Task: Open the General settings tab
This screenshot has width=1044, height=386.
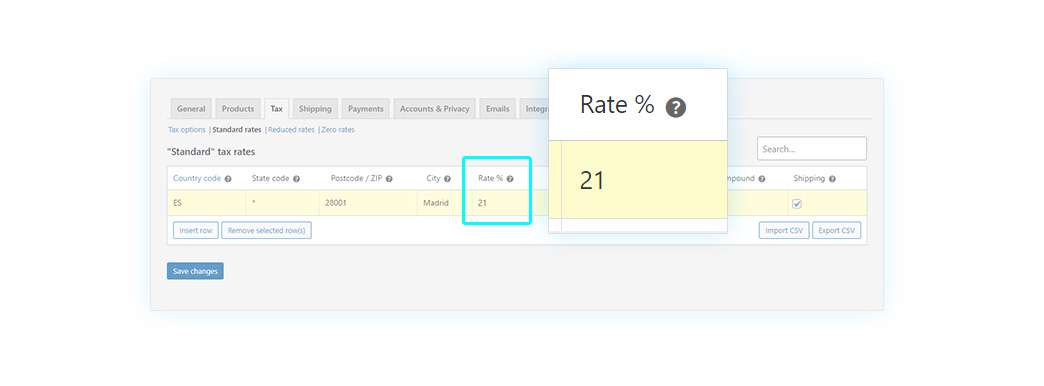Action: [191, 108]
